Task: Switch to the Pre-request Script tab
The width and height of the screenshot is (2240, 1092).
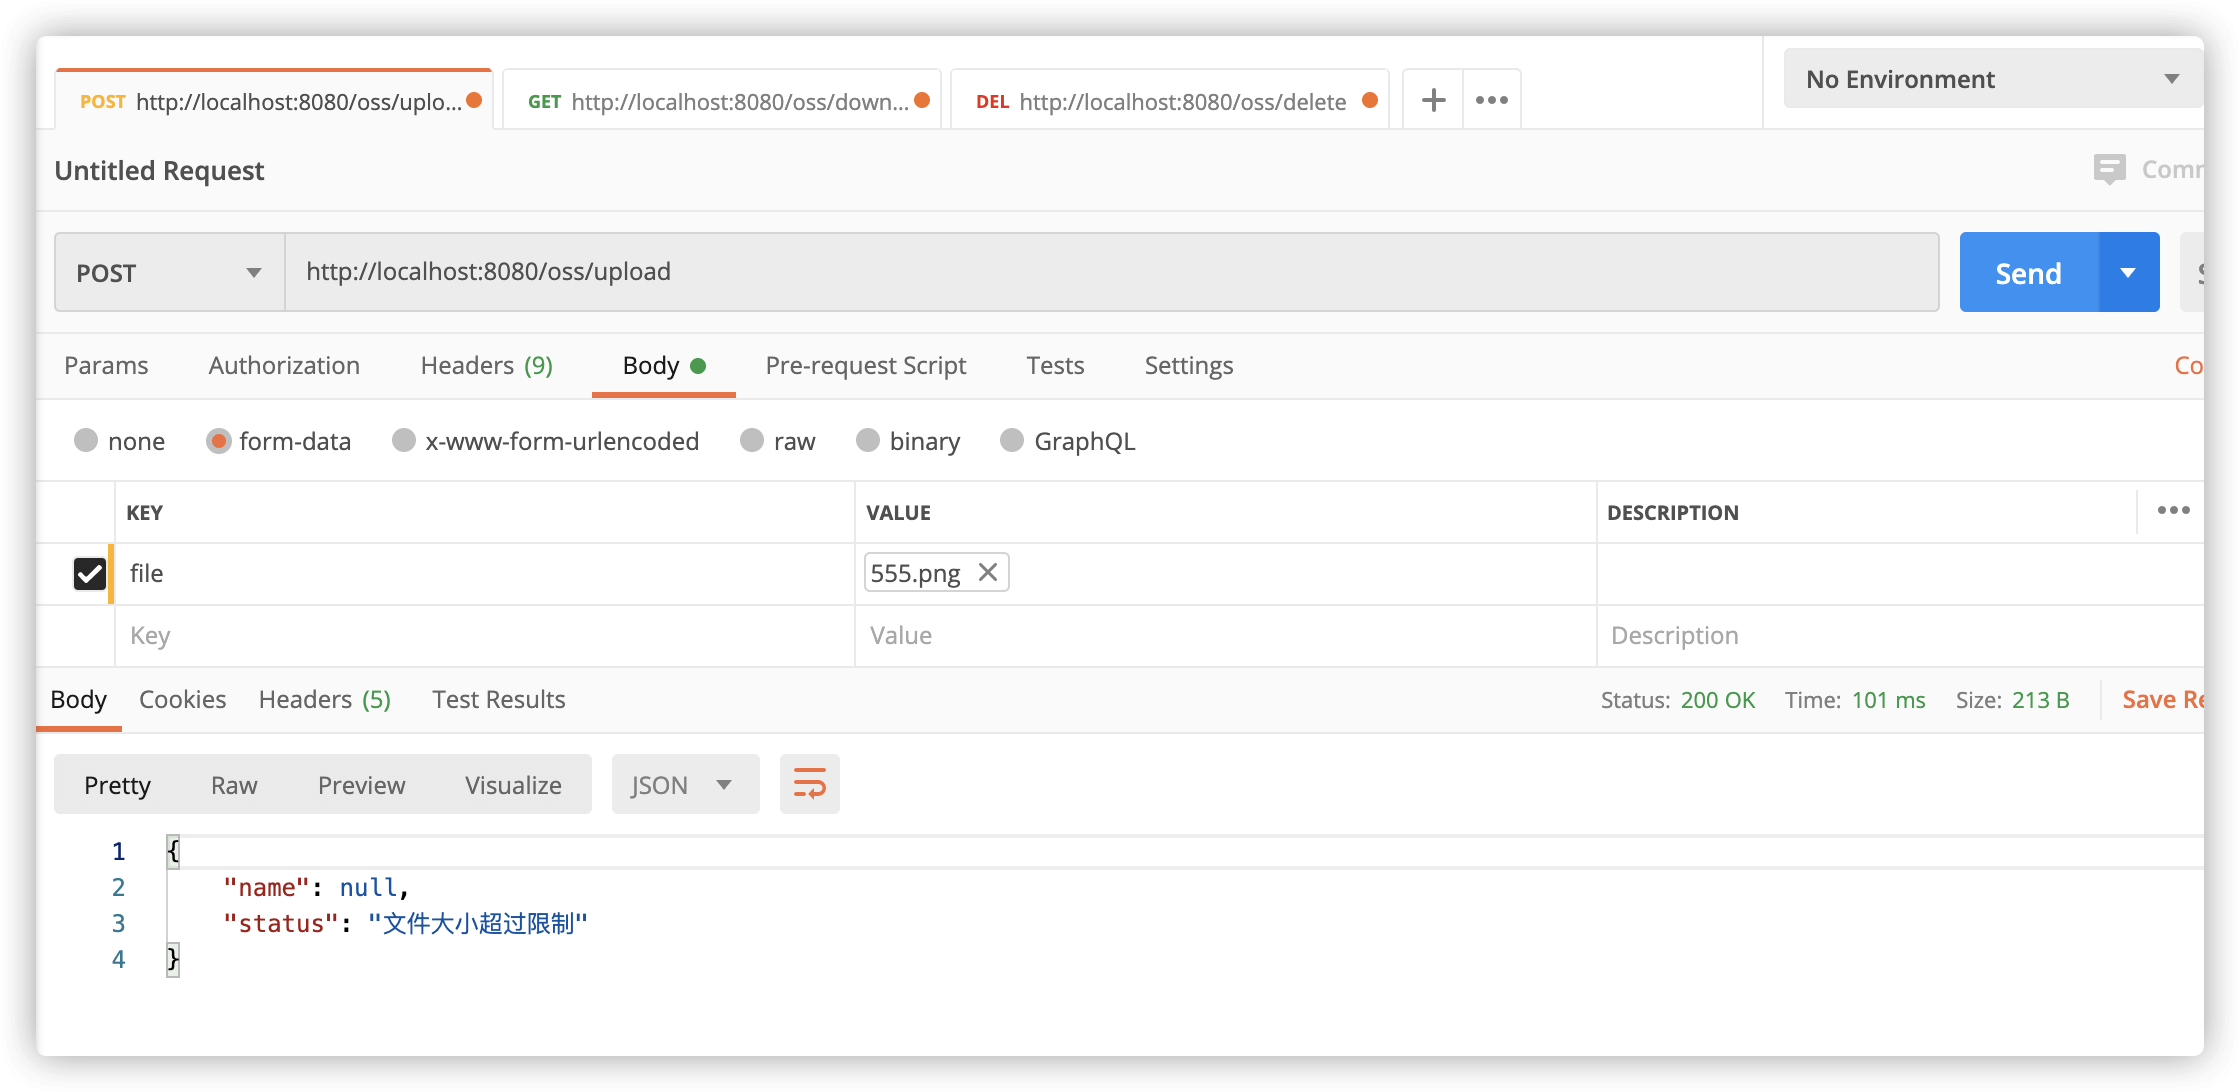Action: tap(865, 366)
